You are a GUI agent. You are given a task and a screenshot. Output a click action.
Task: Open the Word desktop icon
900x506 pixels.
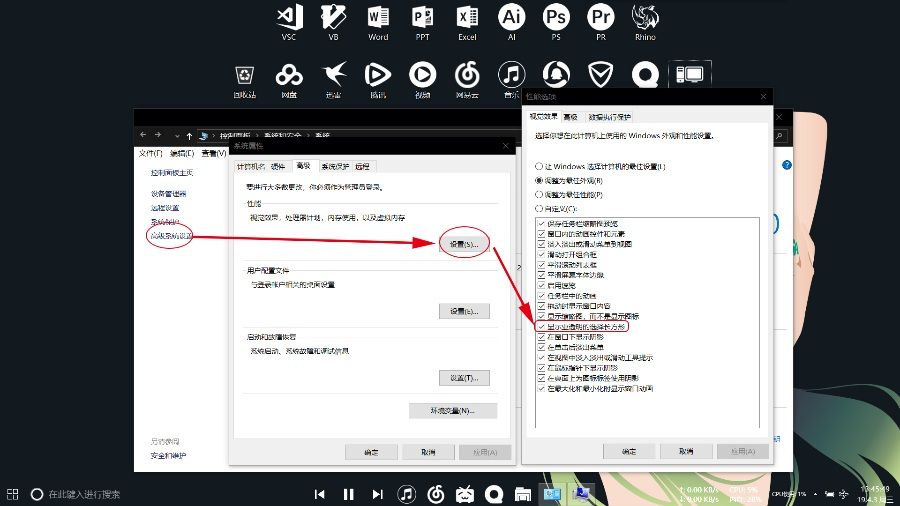click(378, 22)
